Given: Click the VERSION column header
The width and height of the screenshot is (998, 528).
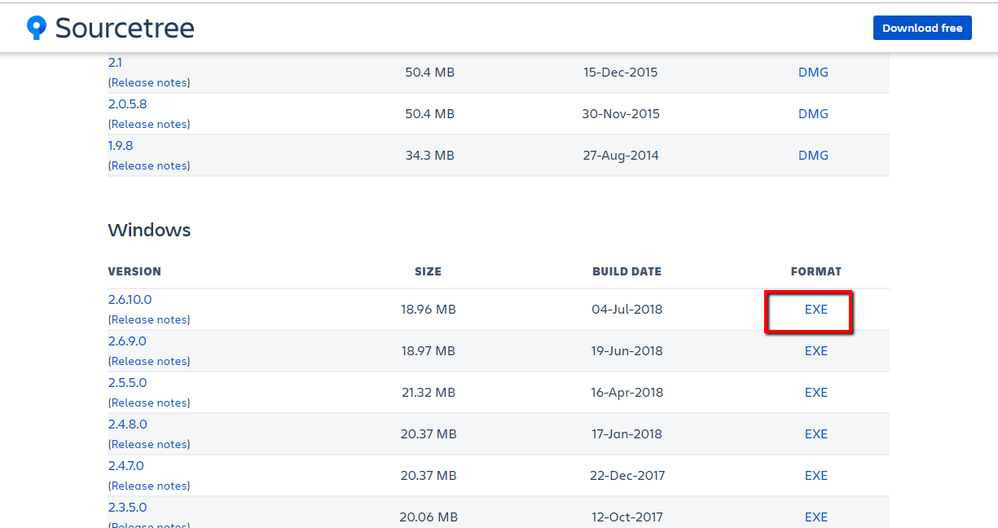Looking at the screenshot, I should pyautogui.click(x=134, y=272).
